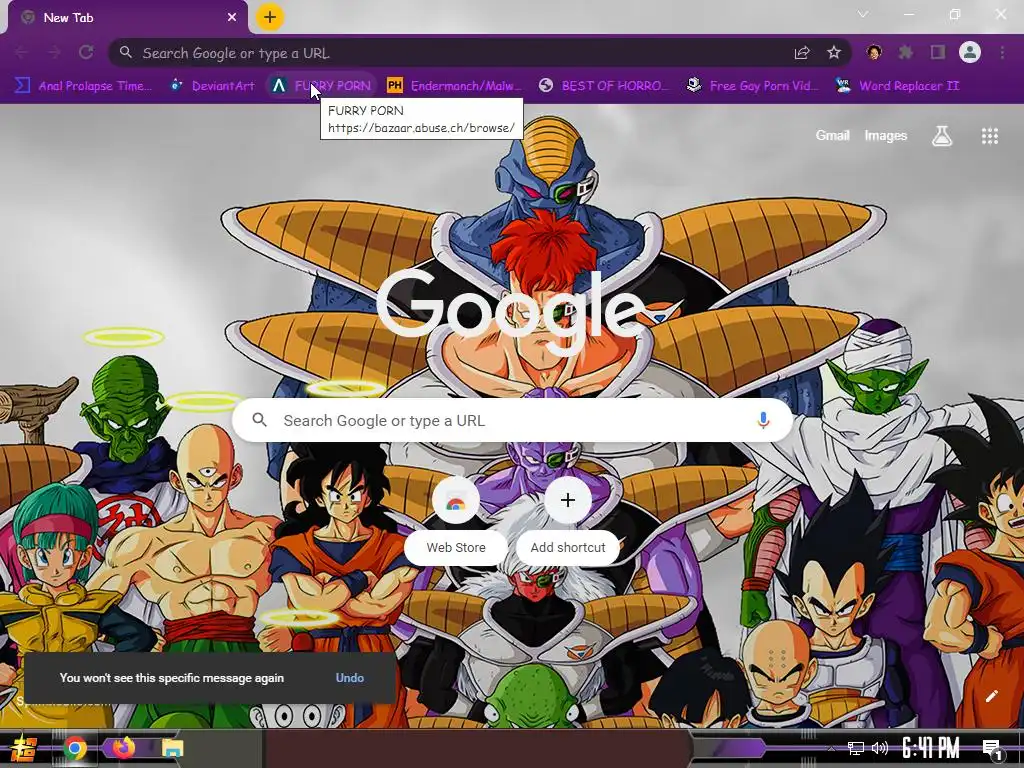This screenshot has width=1024, height=768.
Task: Click the share page icon in the address bar
Action: (x=802, y=53)
